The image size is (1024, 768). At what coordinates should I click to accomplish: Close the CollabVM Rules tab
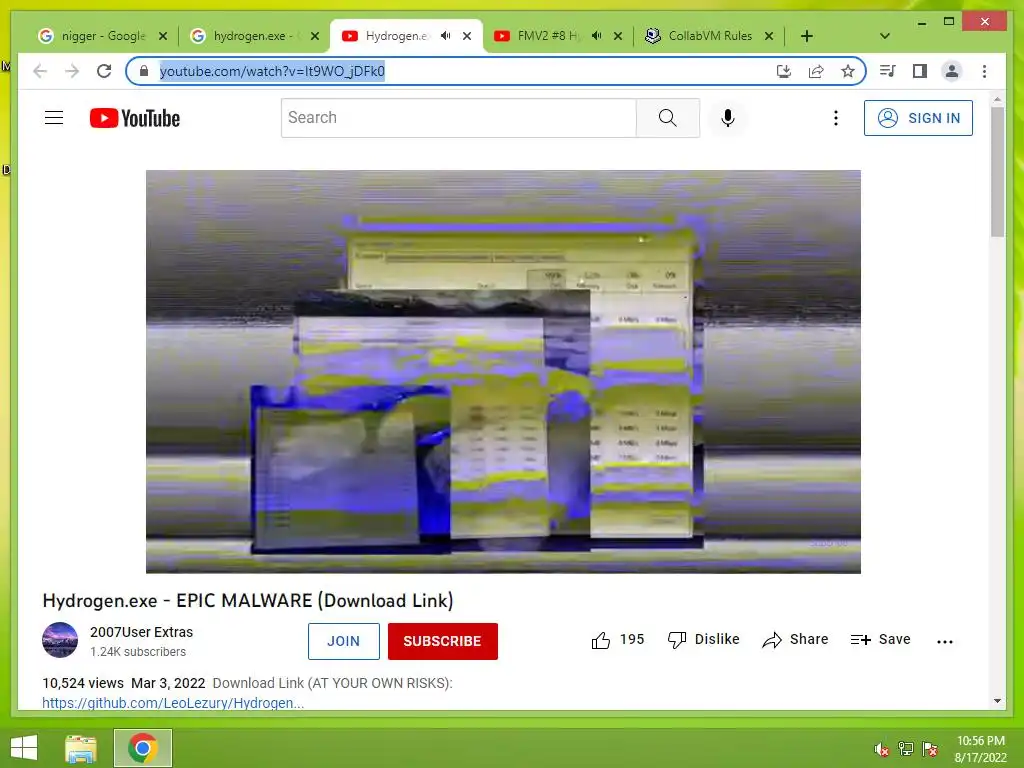[769, 36]
